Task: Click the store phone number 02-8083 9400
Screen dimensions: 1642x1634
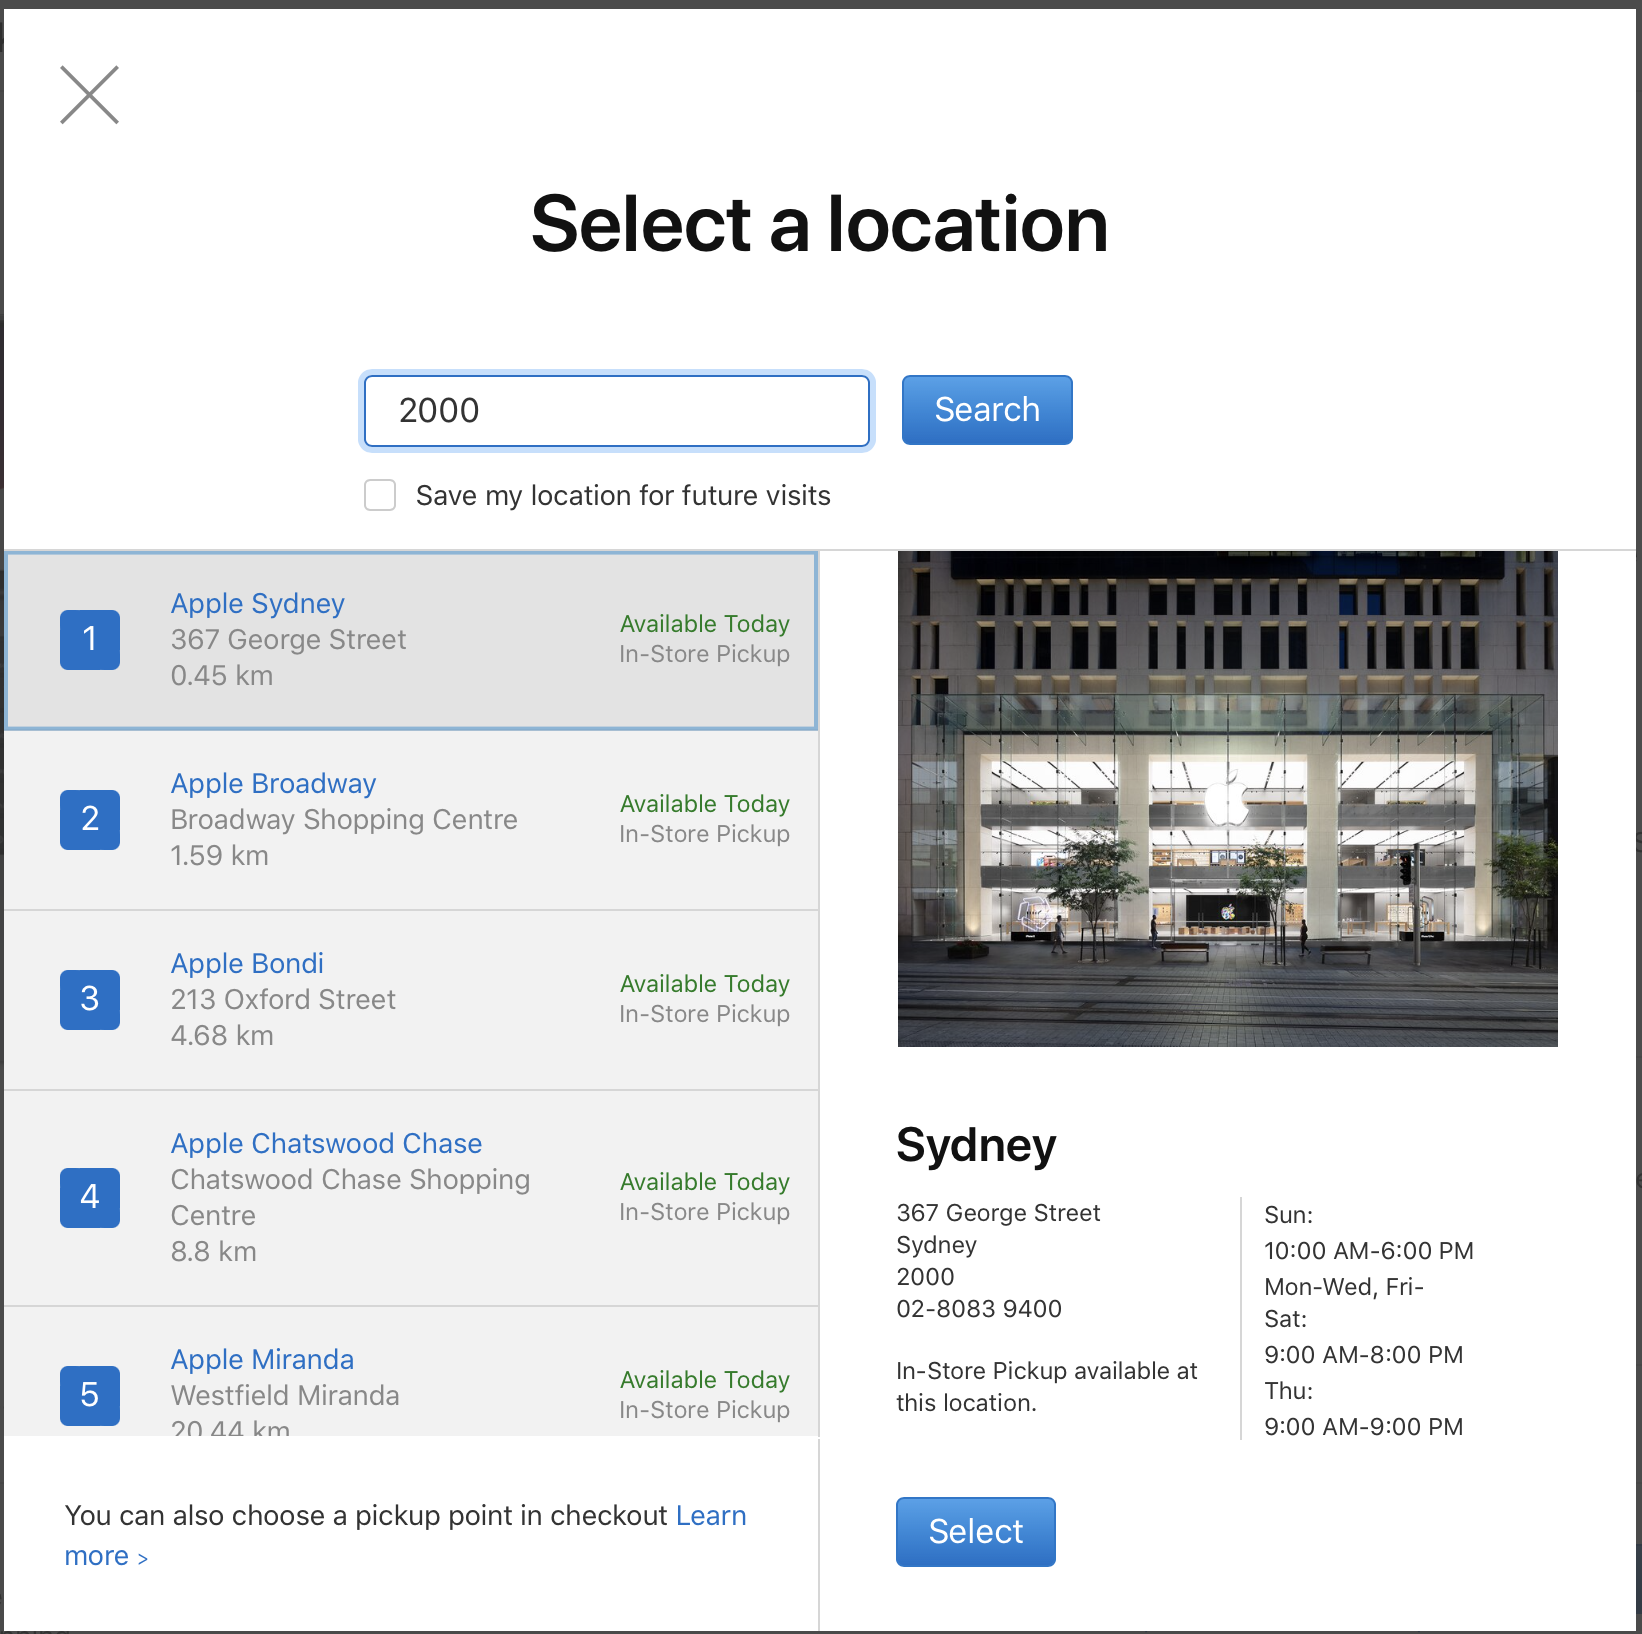Action: 979,1309
